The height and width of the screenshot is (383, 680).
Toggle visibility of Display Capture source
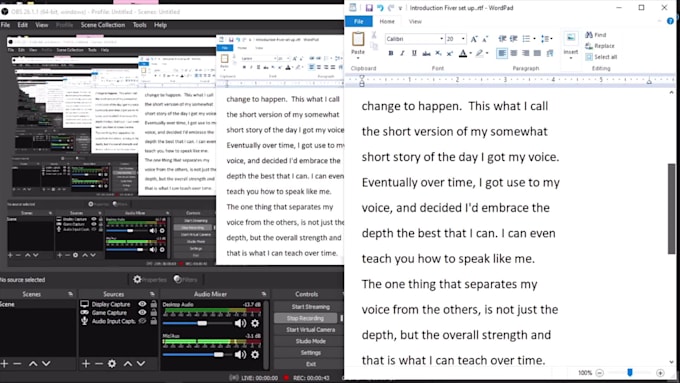click(142, 304)
